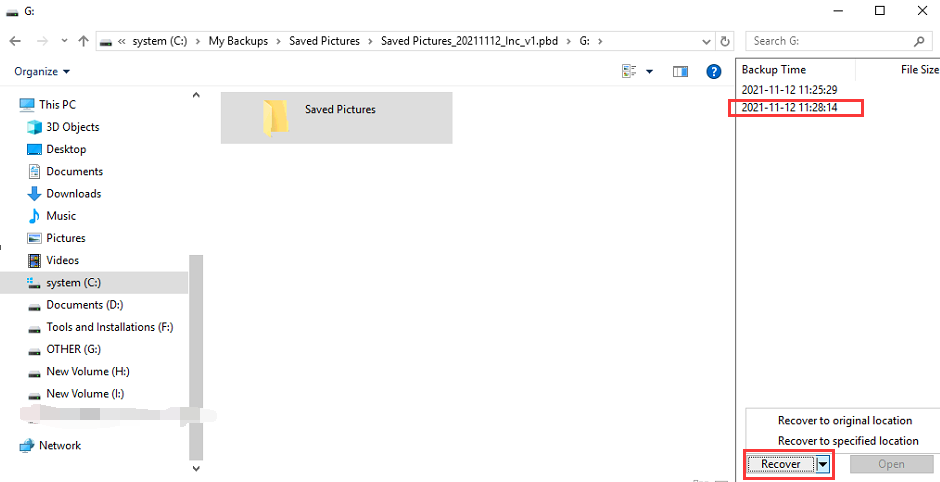
Task: Toggle the preview pane
Action: click(x=680, y=71)
